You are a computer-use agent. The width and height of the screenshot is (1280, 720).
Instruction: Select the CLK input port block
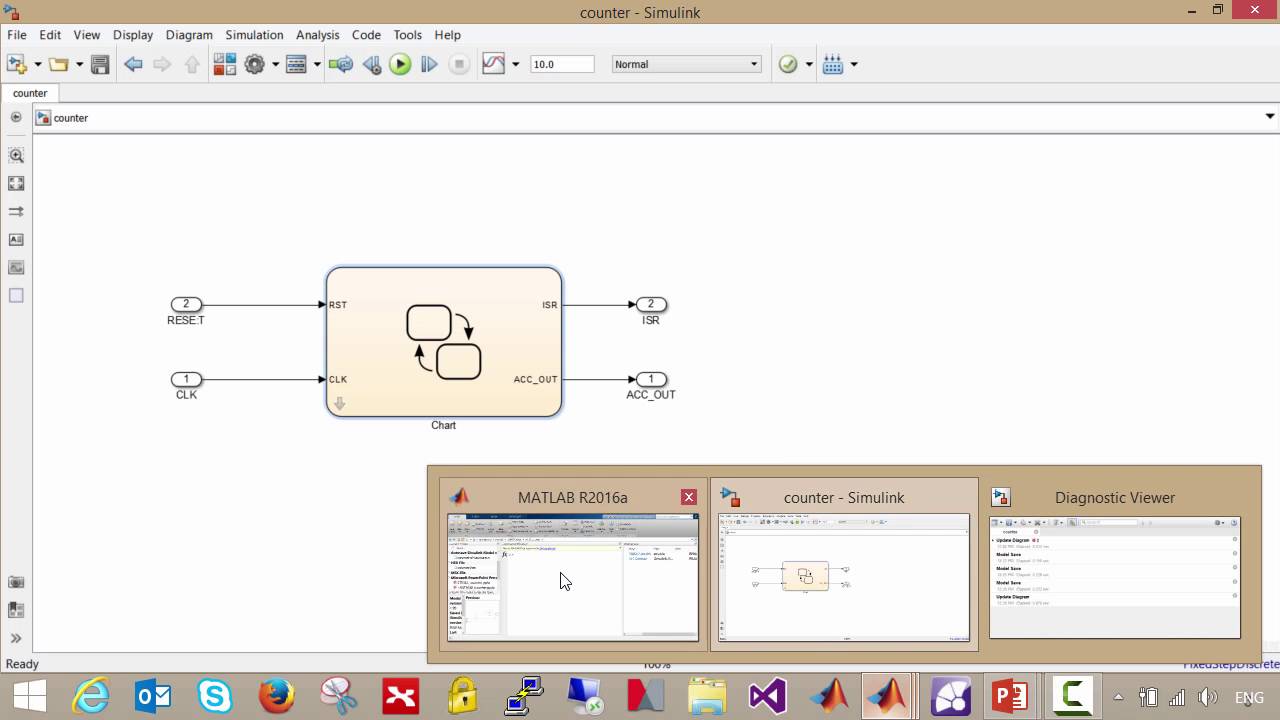[186, 379]
